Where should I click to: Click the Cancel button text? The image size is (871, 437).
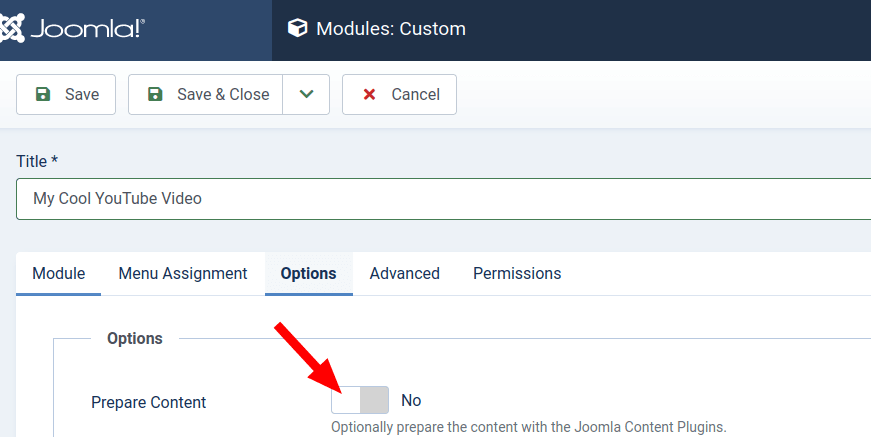[416, 94]
